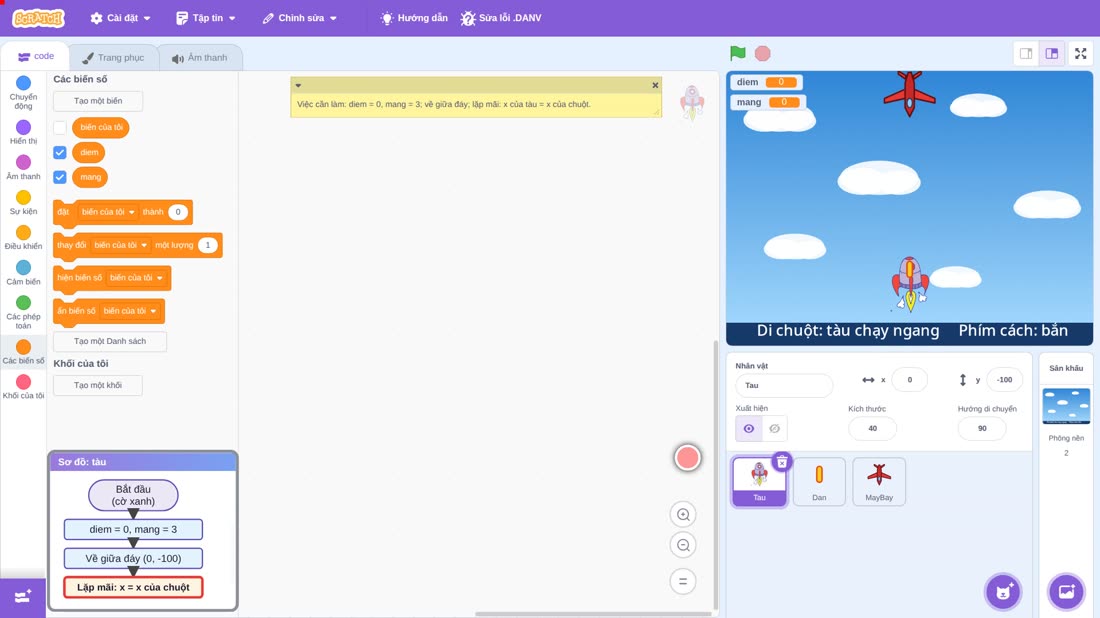Collapse the yellow comment note arrow
This screenshot has width=1100, height=618.
298,86
